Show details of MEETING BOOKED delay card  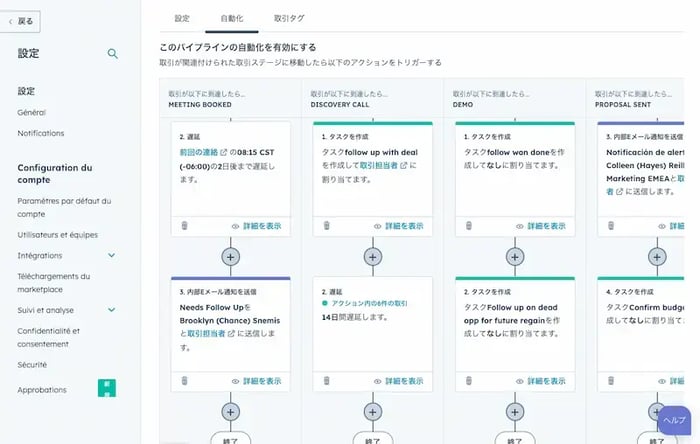256,226
